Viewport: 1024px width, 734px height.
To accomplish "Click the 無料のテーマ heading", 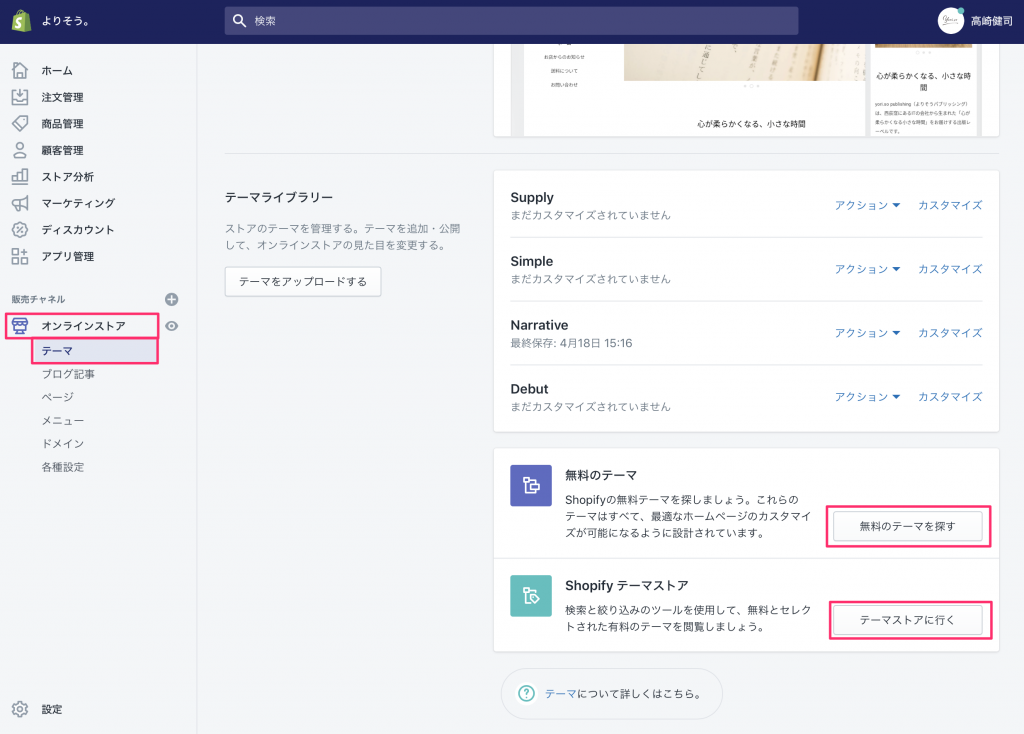I will [x=601, y=475].
